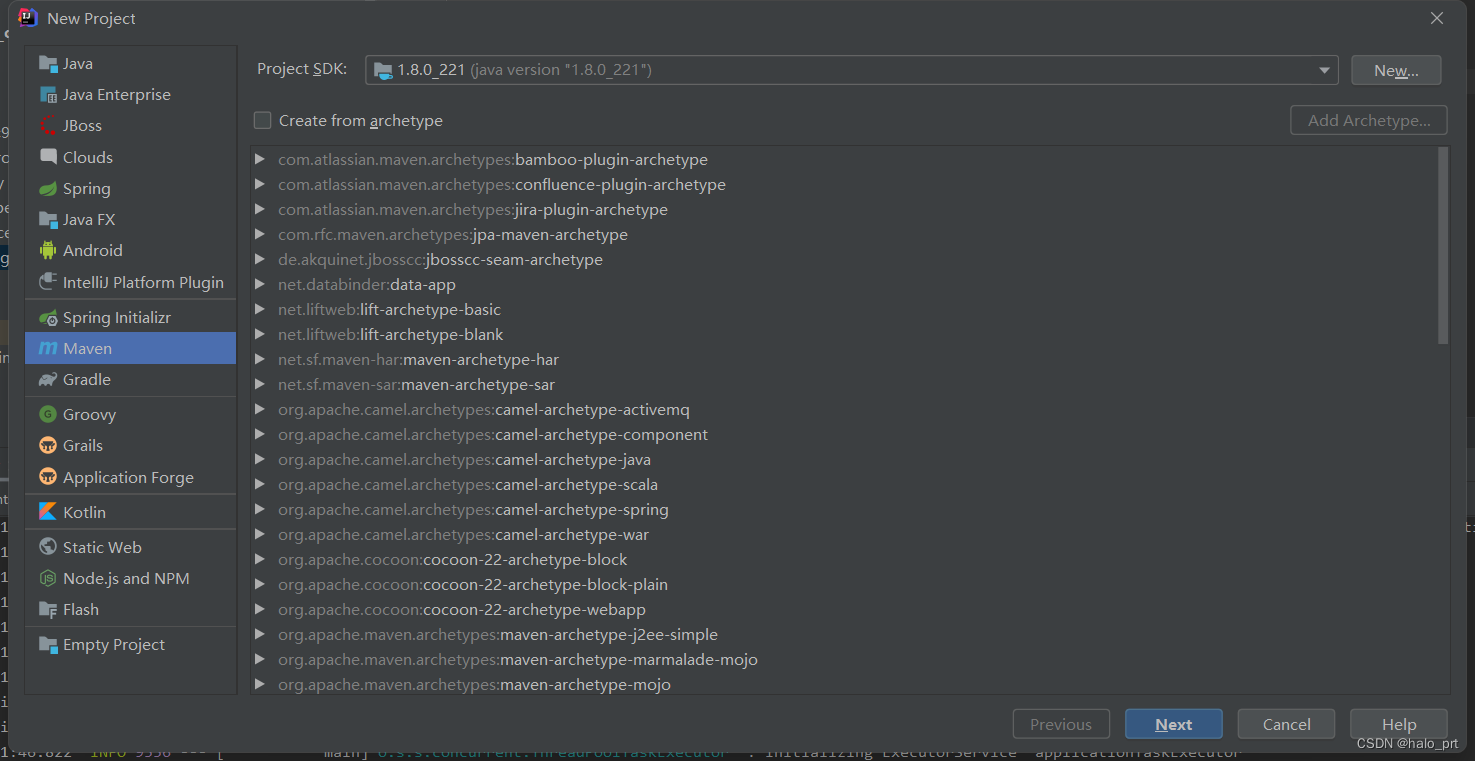The height and width of the screenshot is (761, 1475).
Task: Select maven-archetype-mojo row
Action: click(x=844, y=684)
